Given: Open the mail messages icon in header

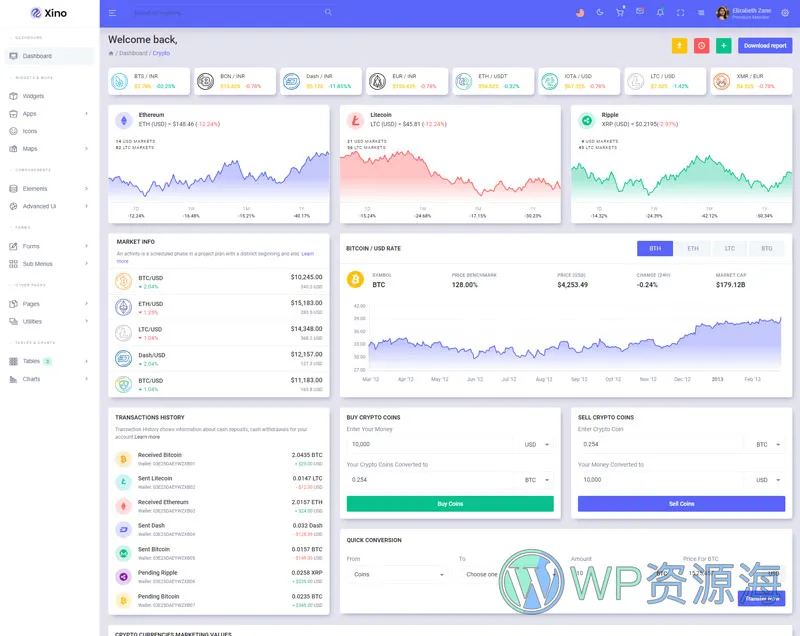Looking at the screenshot, I should (640, 13).
